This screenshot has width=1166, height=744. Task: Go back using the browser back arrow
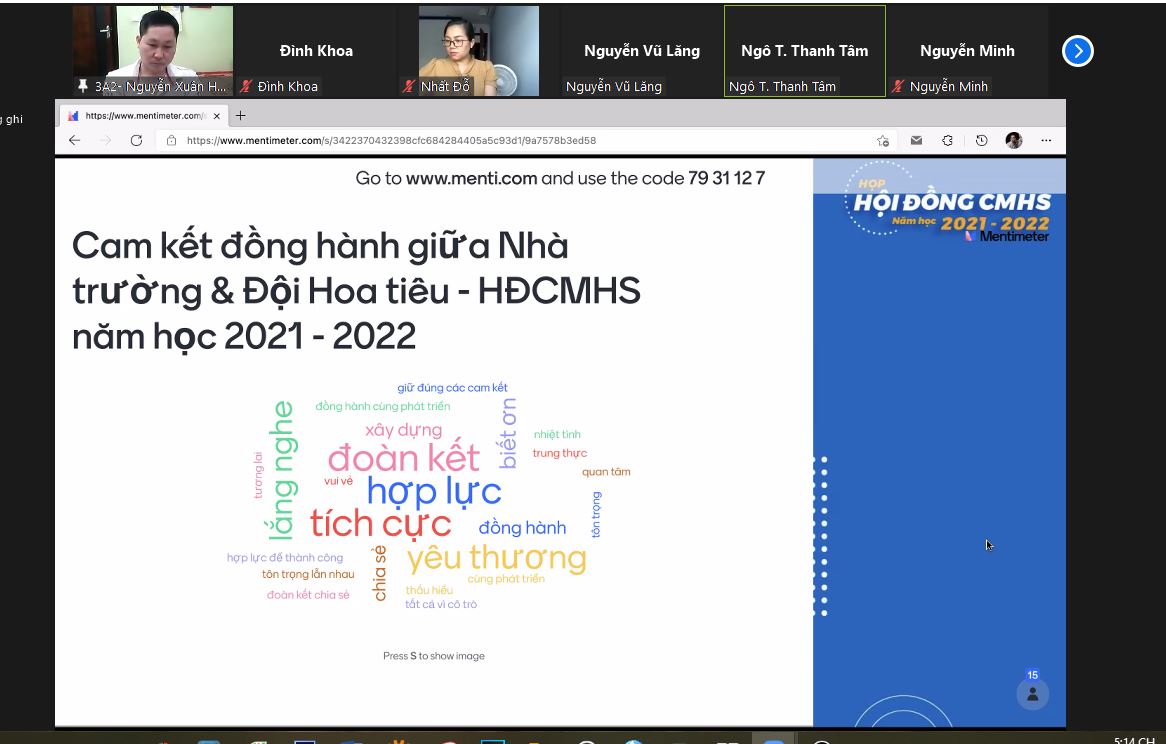(x=74, y=141)
